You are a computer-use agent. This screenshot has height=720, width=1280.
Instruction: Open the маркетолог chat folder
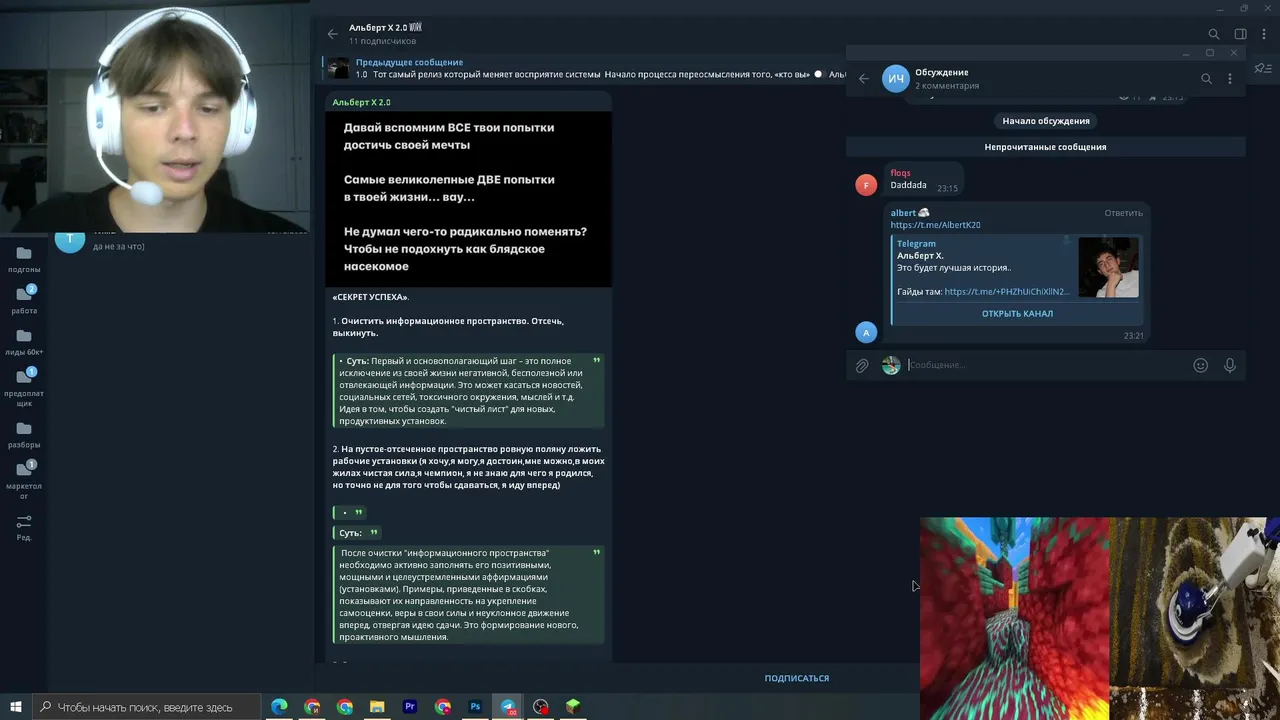click(24, 480)
